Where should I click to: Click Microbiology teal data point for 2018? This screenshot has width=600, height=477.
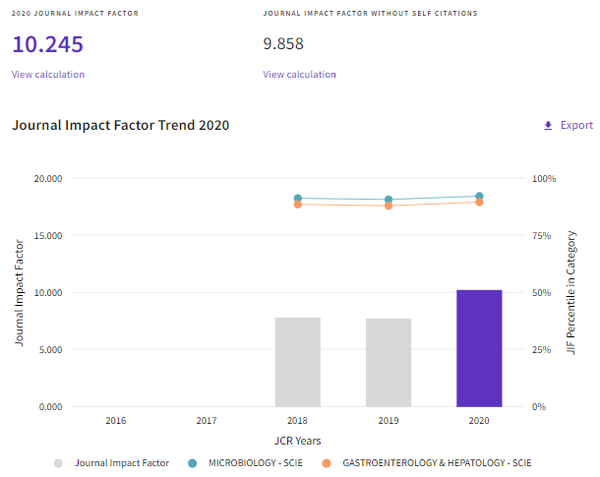298,198
